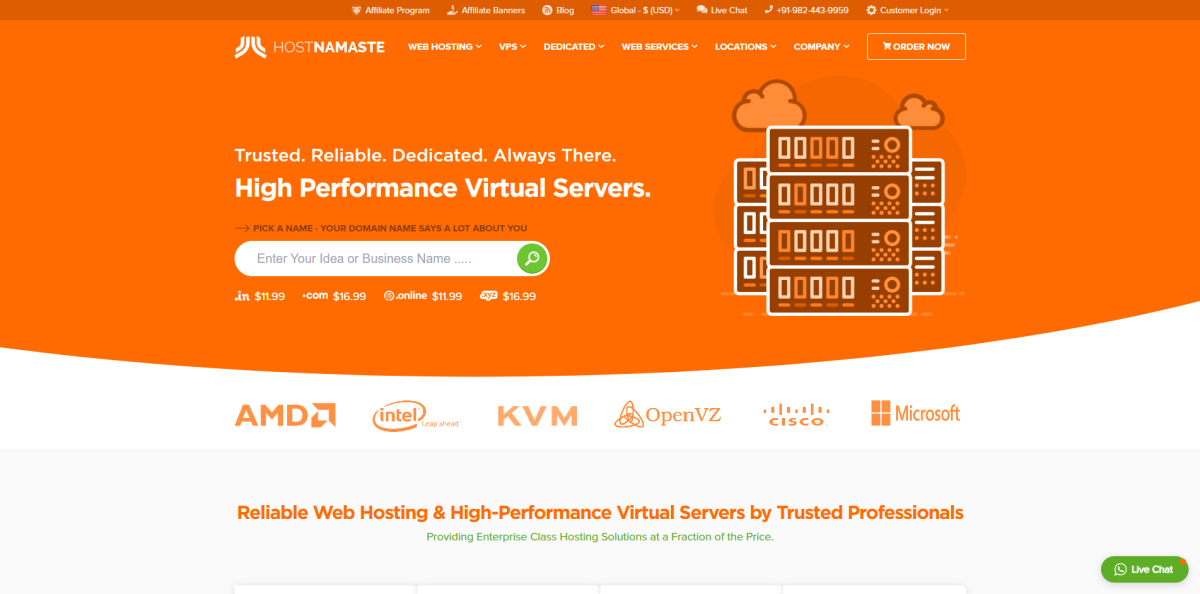Viewport: 1200px width, 594px height.
Task: Click the Intel logo
Action: click(x=415, y=416)
